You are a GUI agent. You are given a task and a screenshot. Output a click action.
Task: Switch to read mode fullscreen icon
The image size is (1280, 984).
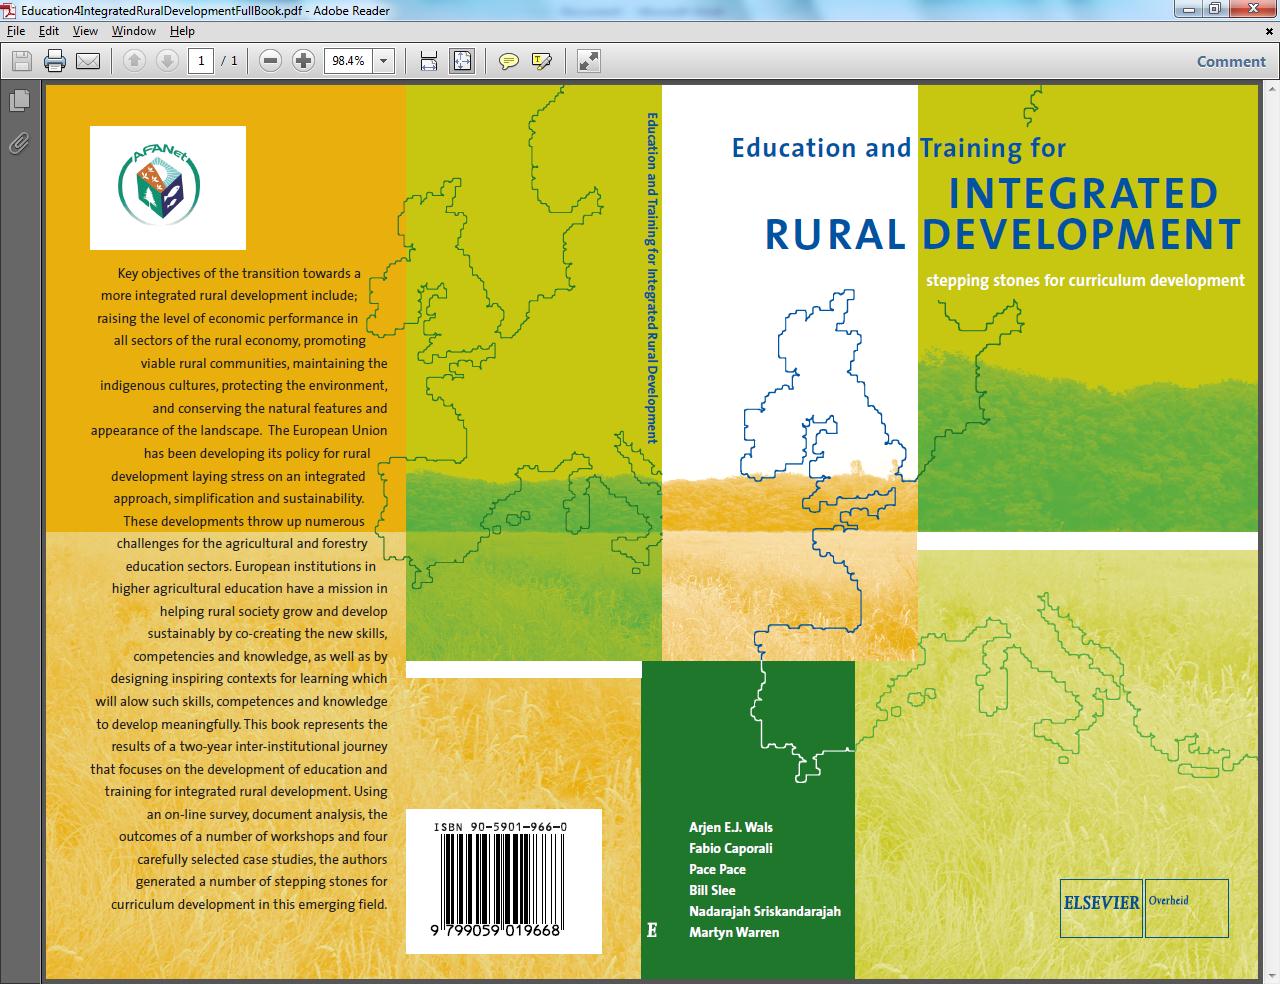click(589, 61)
